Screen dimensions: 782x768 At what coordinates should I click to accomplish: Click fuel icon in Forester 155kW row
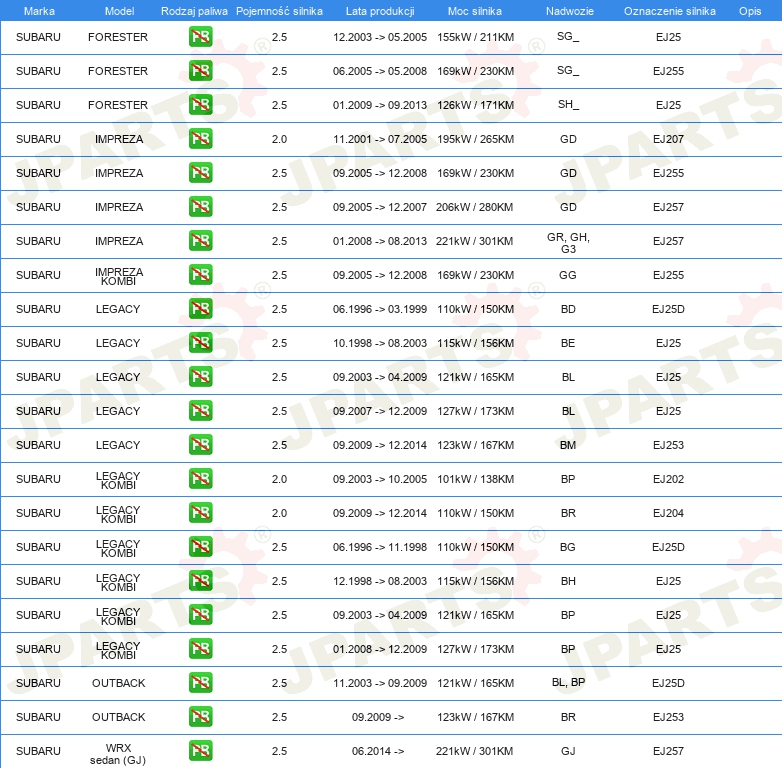click(x=200, y=37)
